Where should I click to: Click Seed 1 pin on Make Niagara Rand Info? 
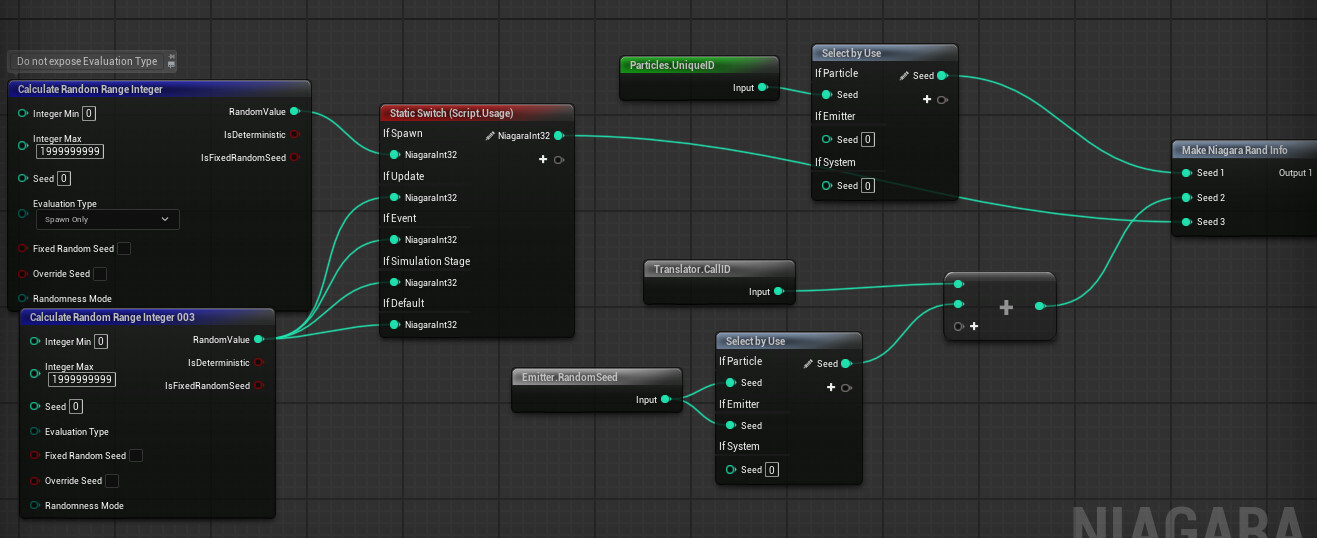coord(1186,173)
